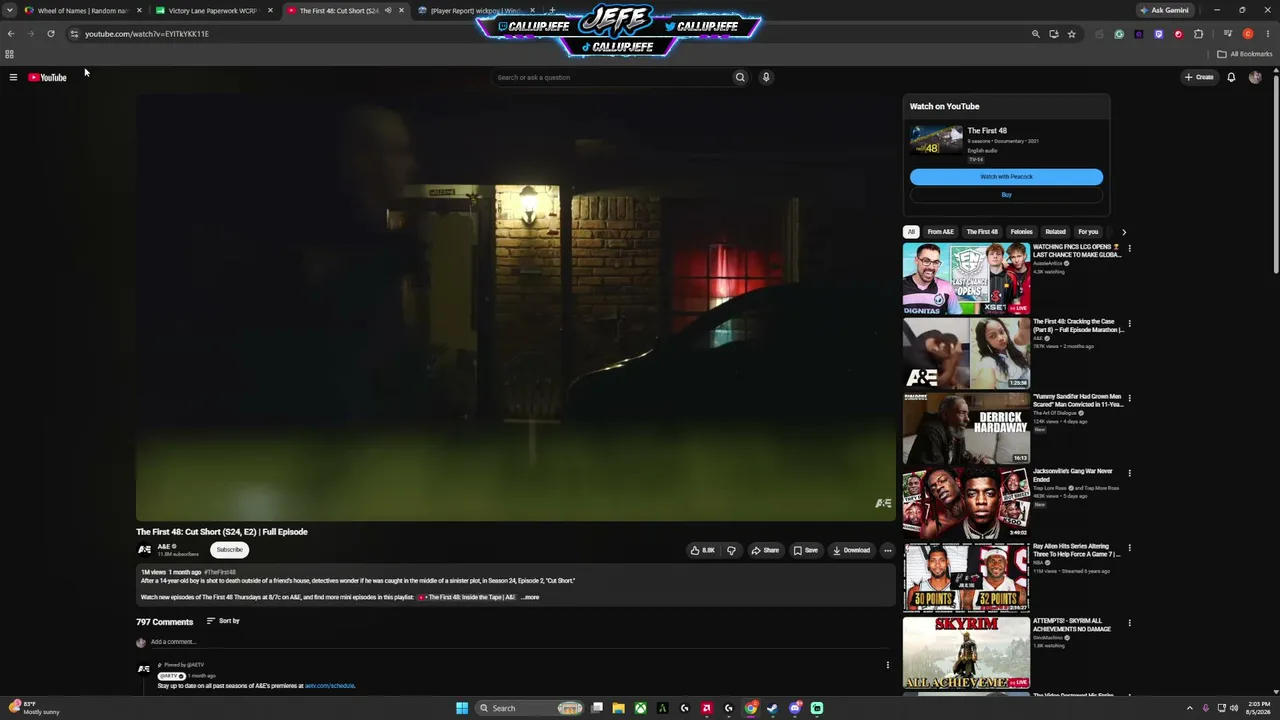Expand the description with ...more
The image size is (1280, 720).
[x=530, y=597]
